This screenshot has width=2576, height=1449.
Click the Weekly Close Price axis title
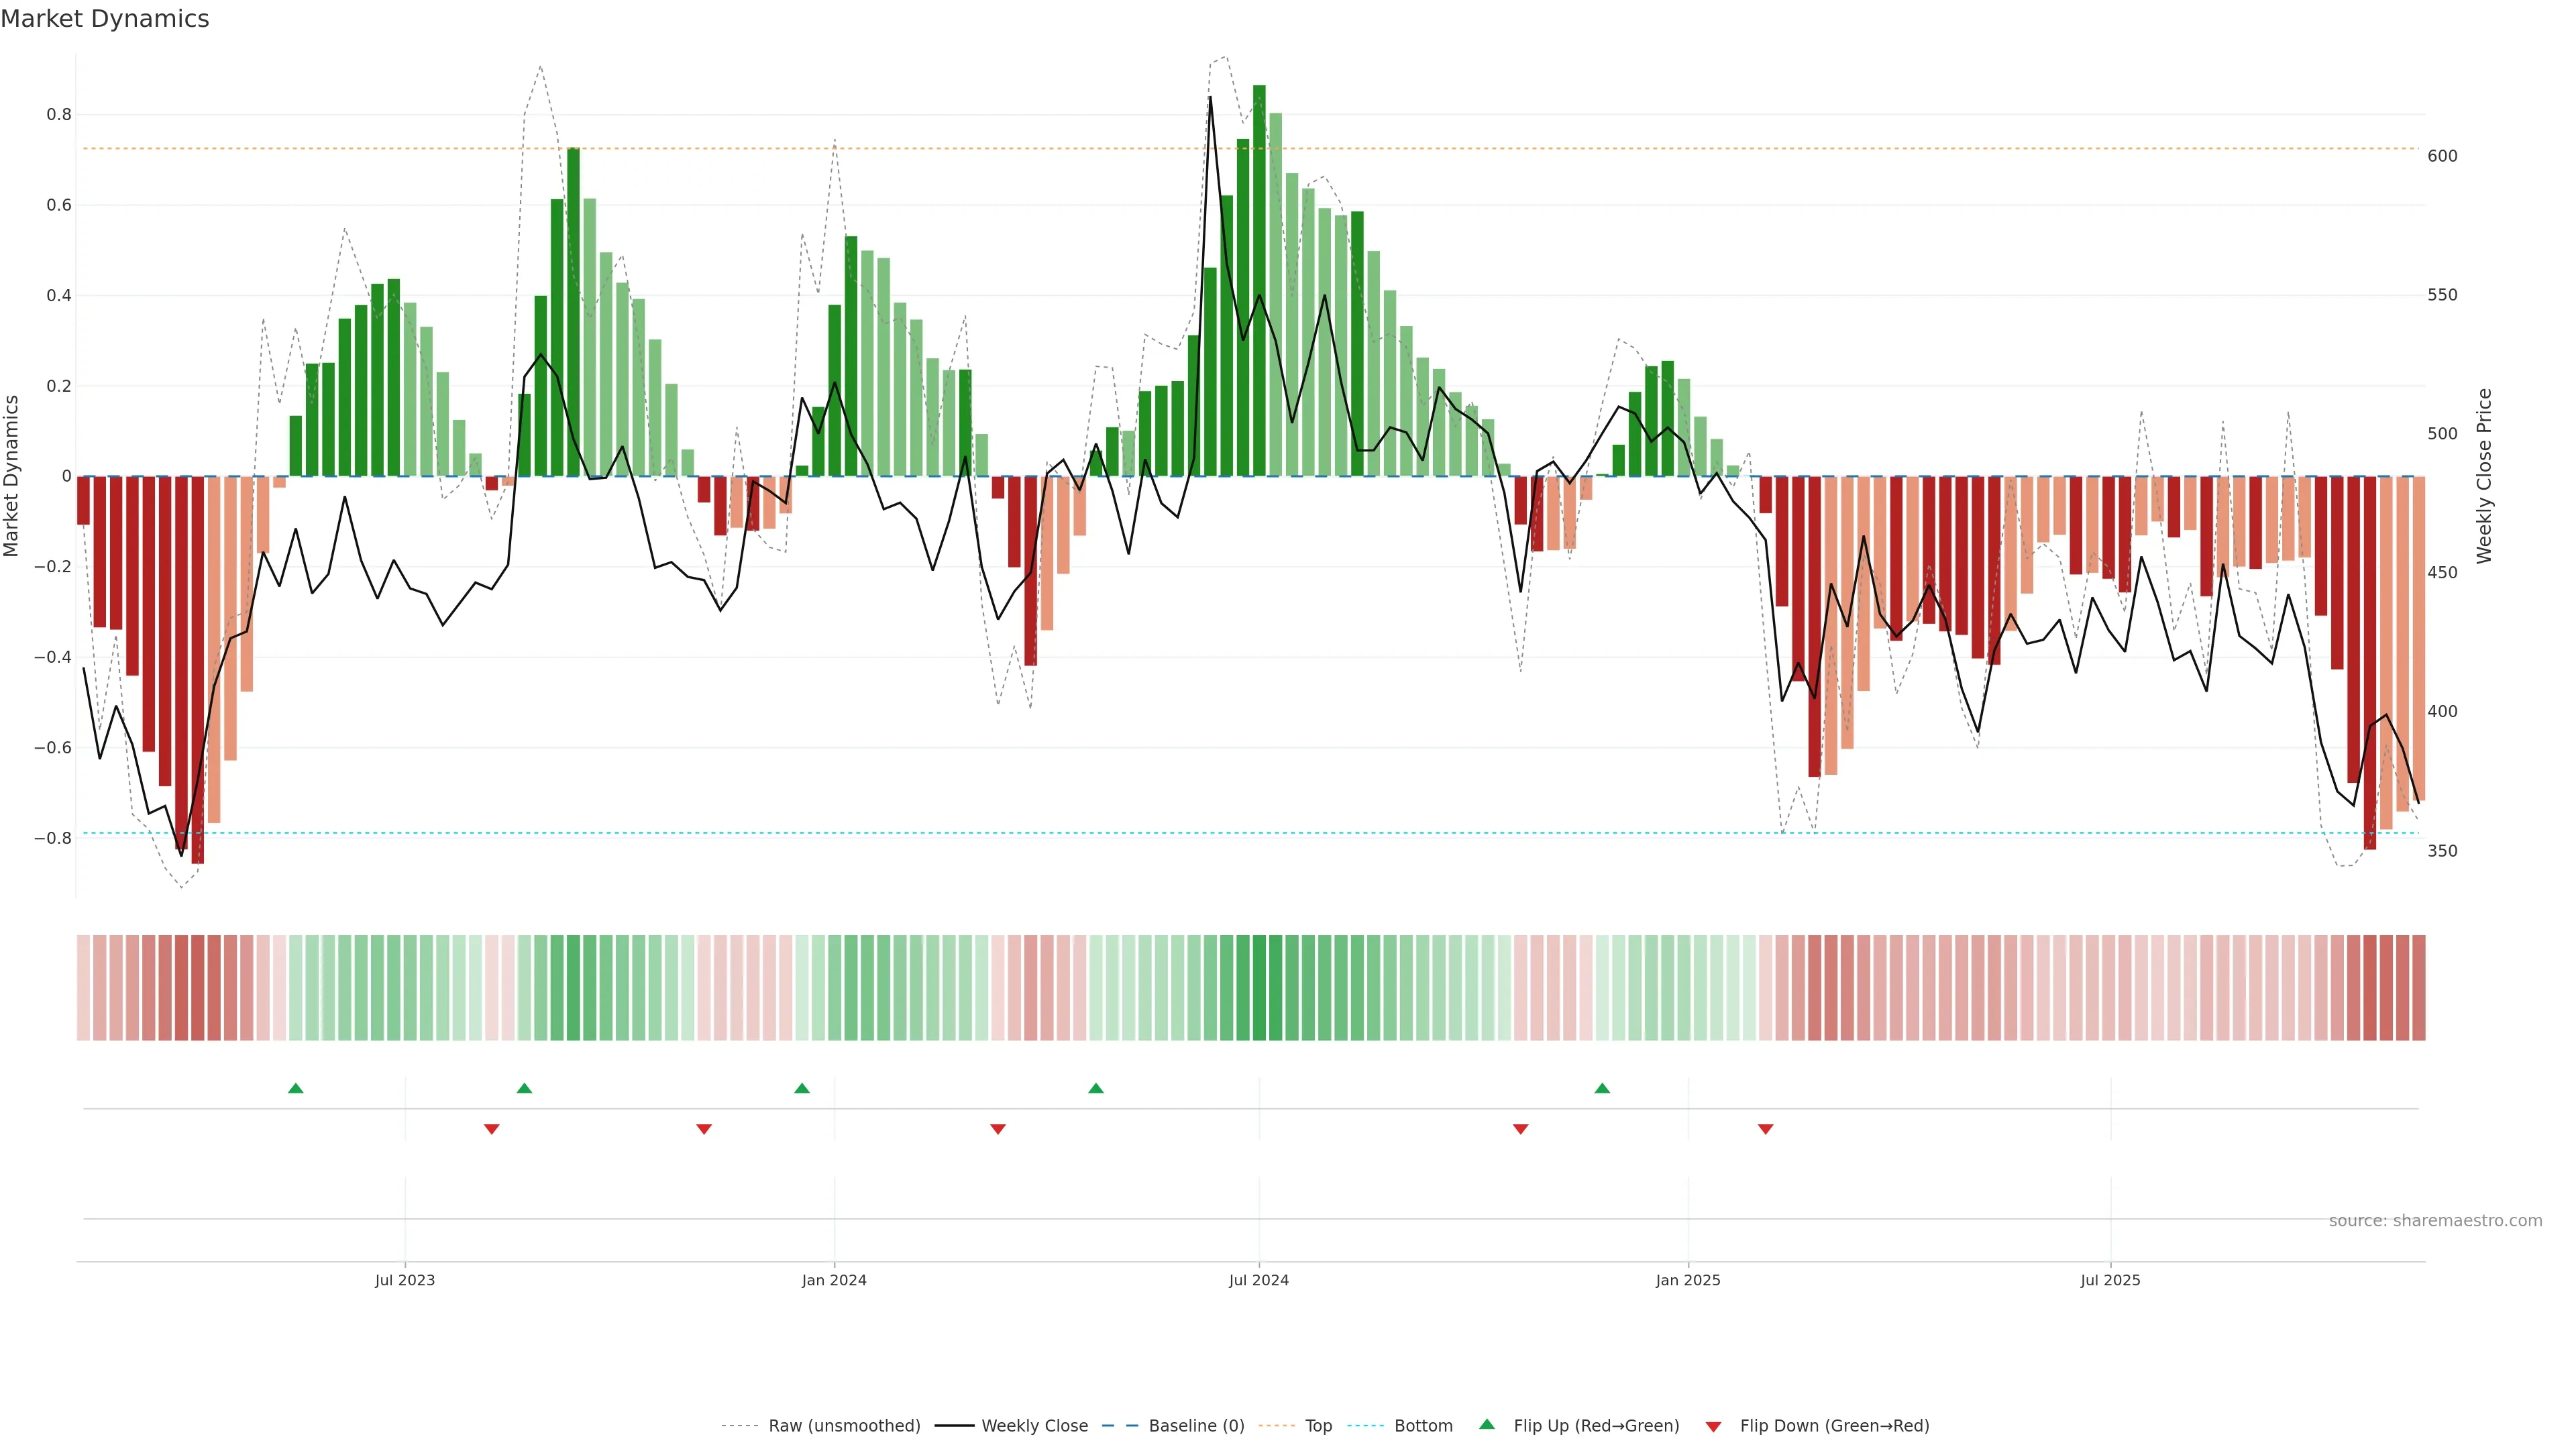point(2484,476)
